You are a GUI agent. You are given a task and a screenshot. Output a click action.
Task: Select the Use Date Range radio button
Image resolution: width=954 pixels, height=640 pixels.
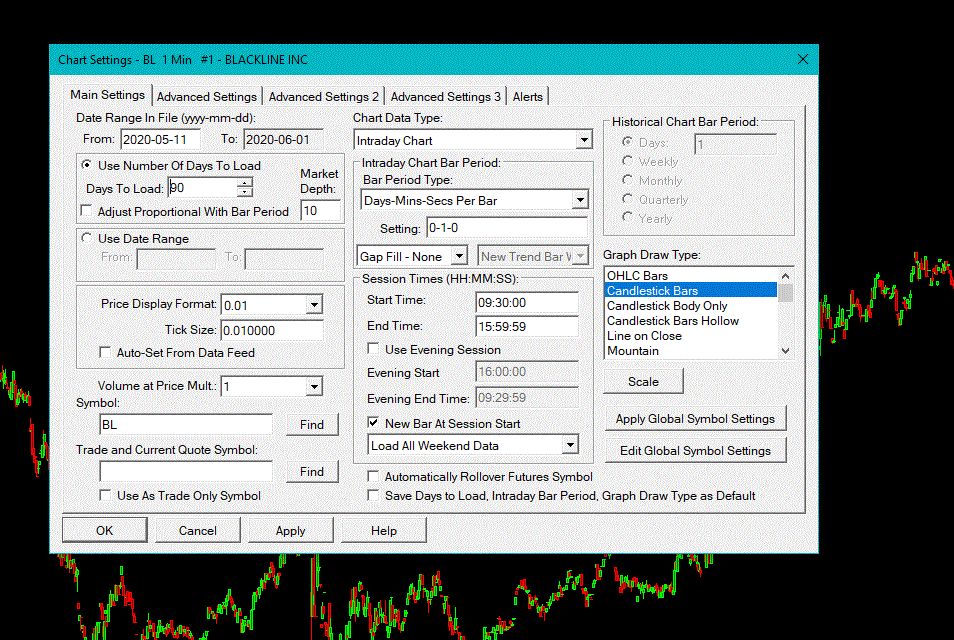87,238
